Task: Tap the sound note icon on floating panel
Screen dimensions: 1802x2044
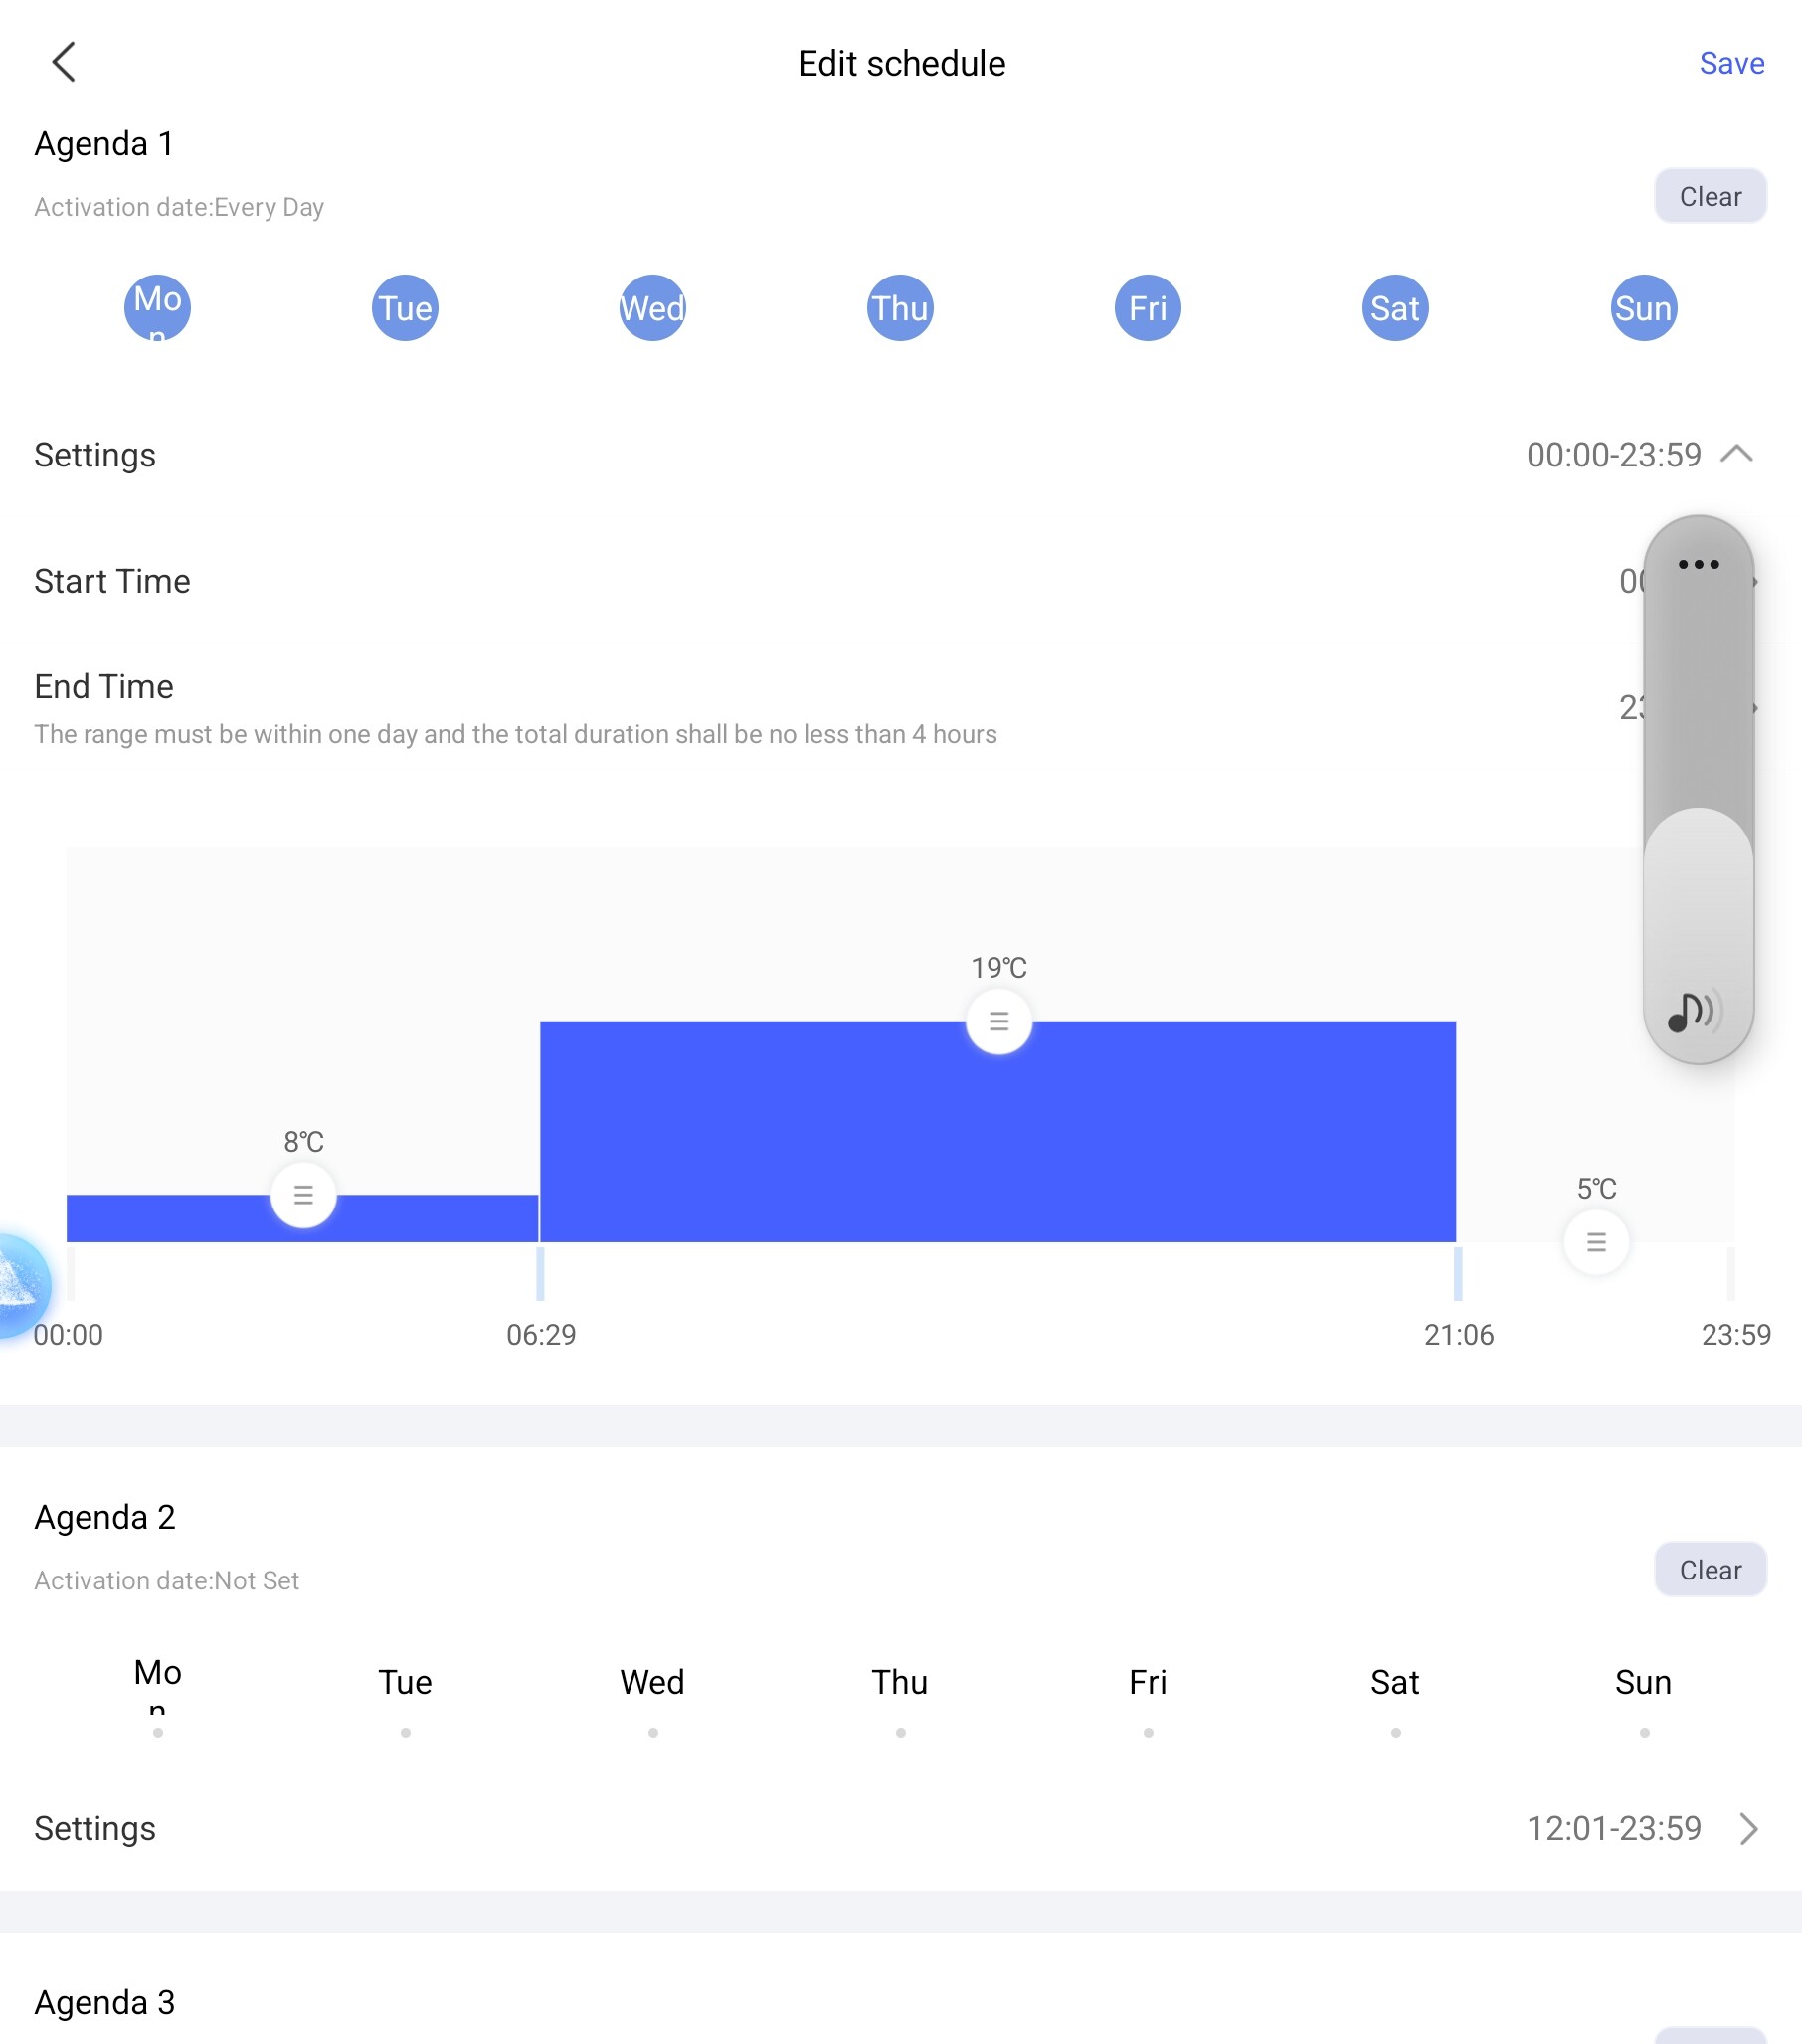Action: [1694, 1012]
